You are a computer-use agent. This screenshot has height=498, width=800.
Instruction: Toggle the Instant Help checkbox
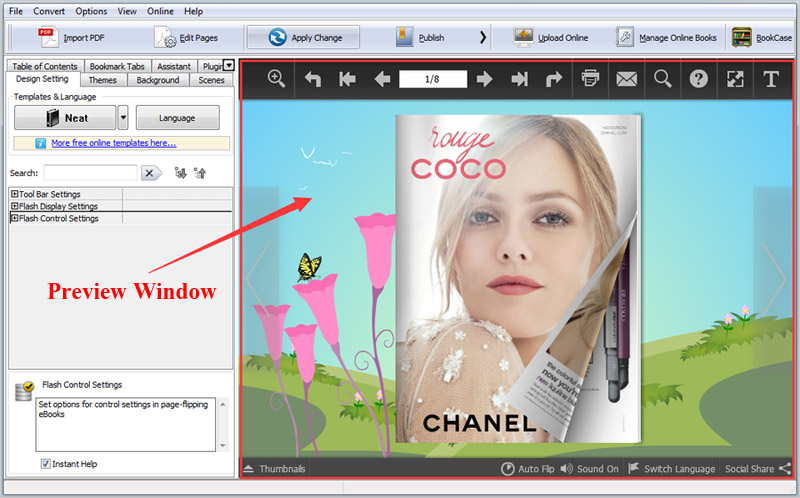(46, 464)
